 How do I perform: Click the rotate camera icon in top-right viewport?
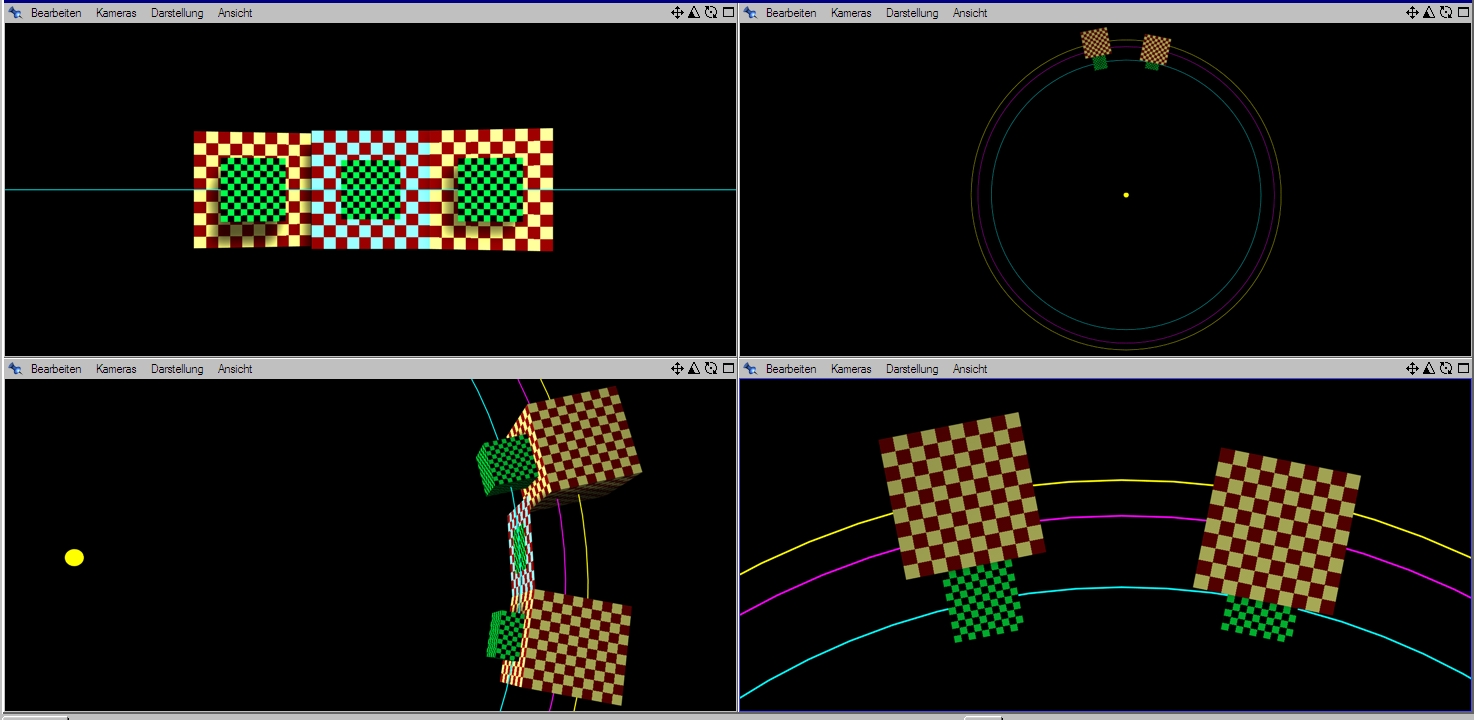[1446, 13]
